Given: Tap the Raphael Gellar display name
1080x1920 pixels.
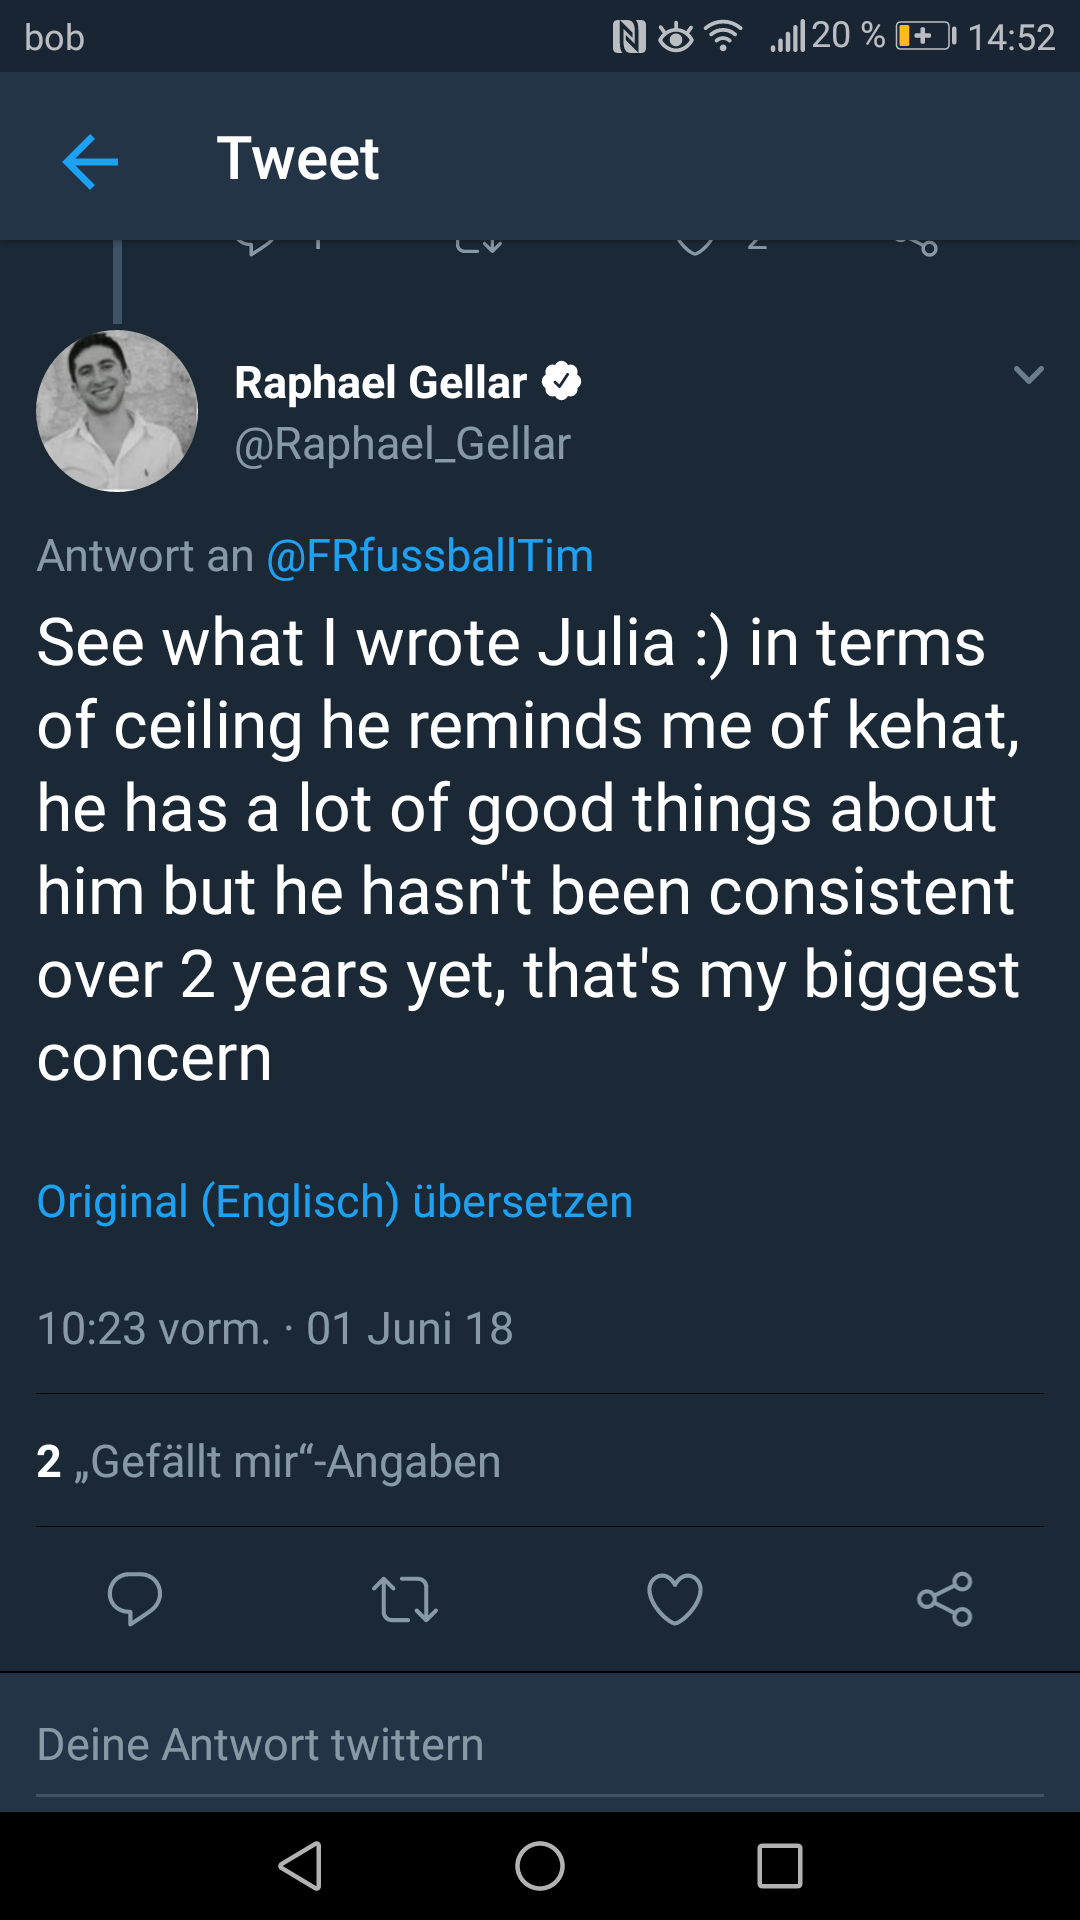Looking at the screenshot, I should pos(381,382).
